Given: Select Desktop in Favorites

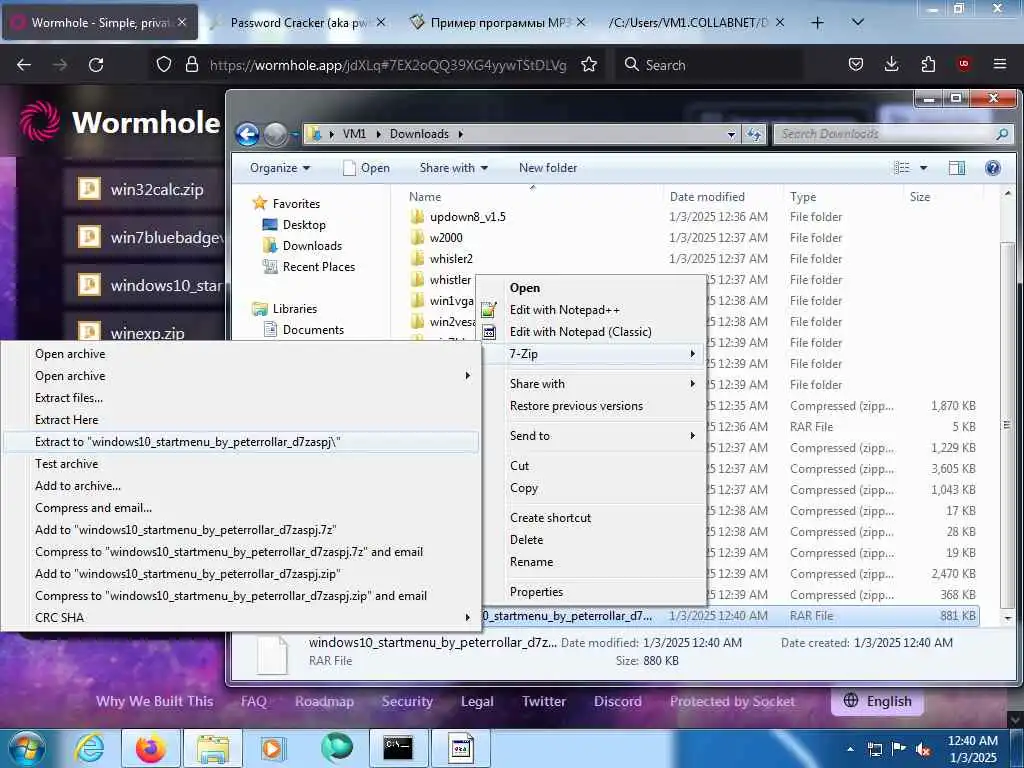Looking at the screenshot, I should click(294, 225).
